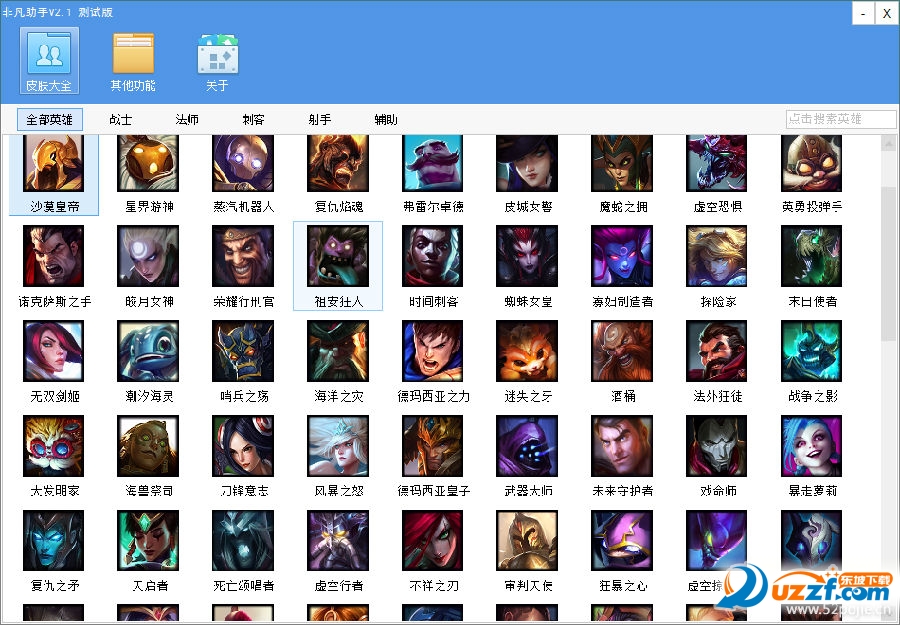This screenshot has width=900, height=625.
Task: Select the 法外狂徒 hero icon
Action: click(x=717, y=351)
